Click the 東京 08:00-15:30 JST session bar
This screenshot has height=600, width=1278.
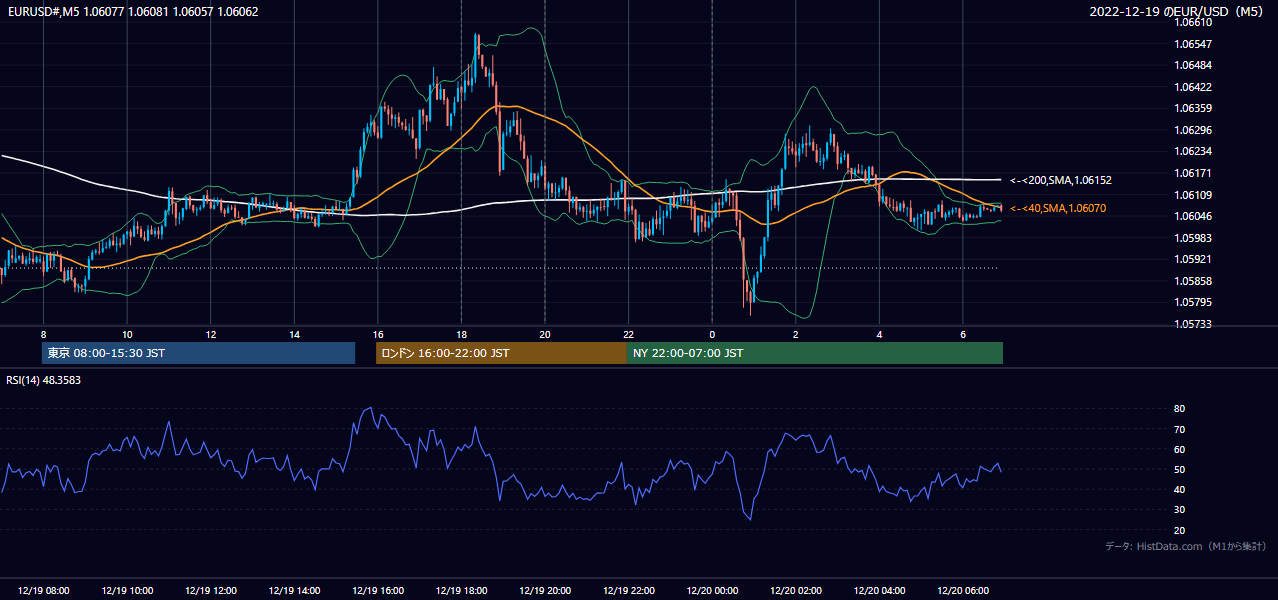pos(198,353)
